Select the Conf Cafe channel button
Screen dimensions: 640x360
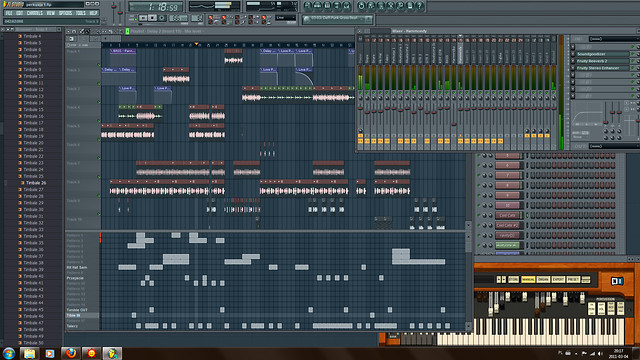pyautogui.click(x=508, y=215)
